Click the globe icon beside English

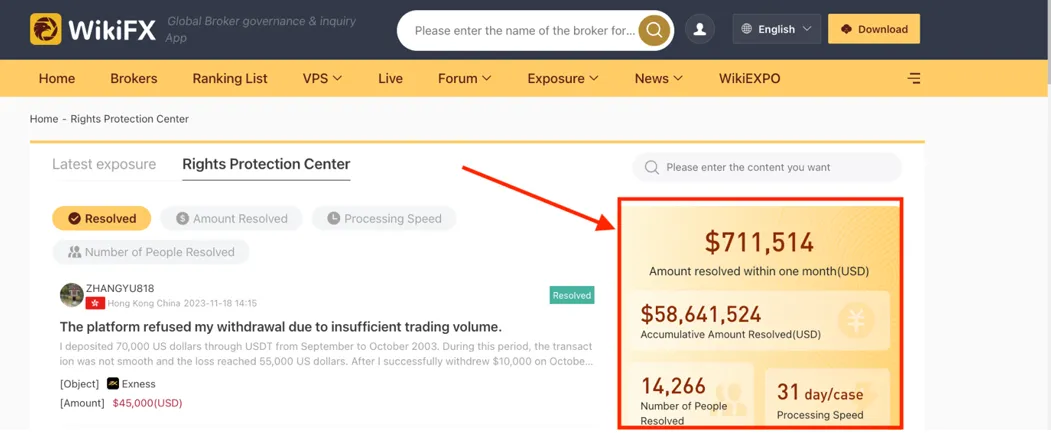tap(747, 29)
